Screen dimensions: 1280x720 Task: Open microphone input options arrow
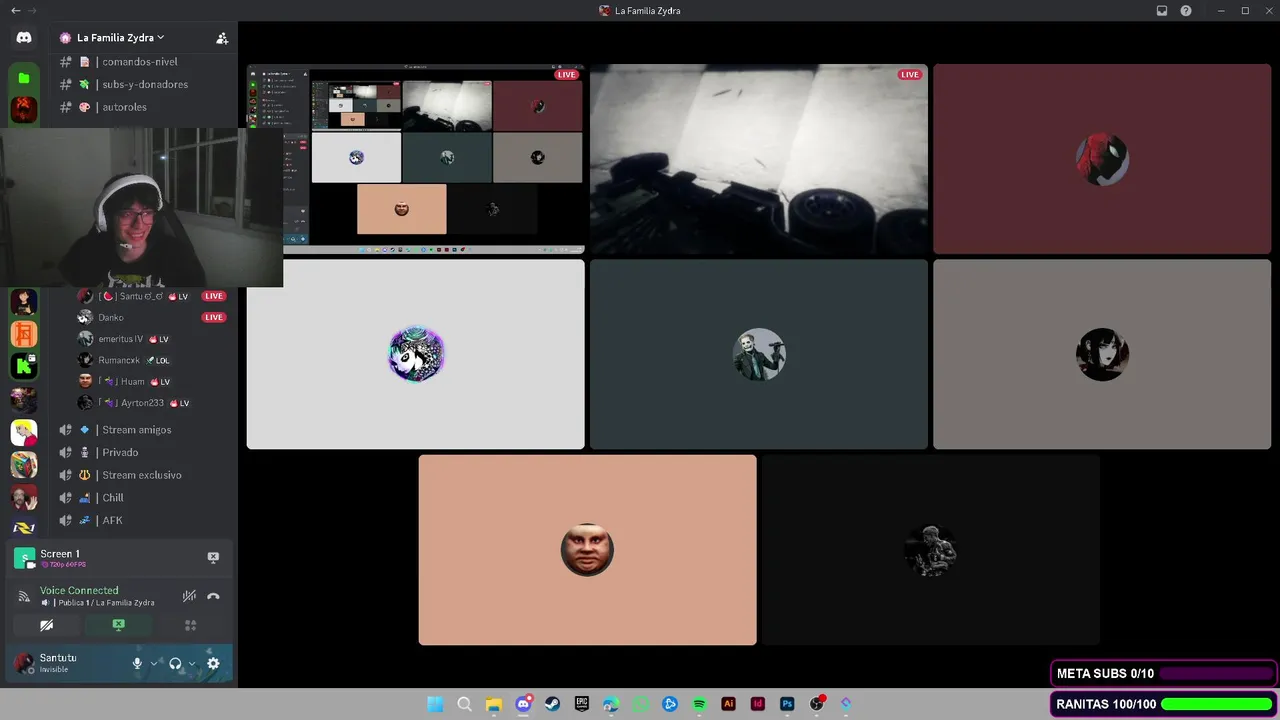tap(154, 663)
